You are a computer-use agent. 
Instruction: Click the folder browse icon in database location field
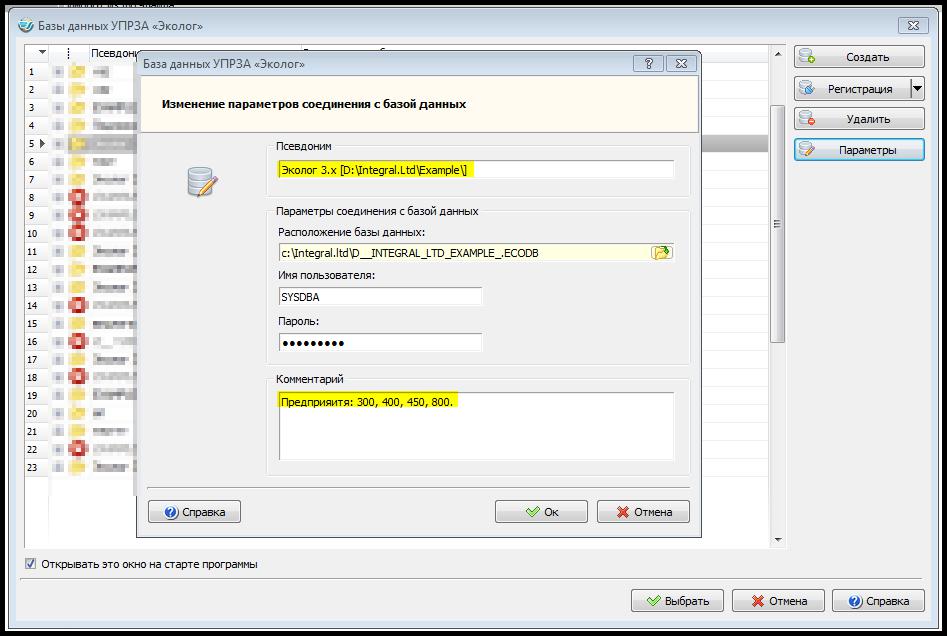tap(661, 252)
